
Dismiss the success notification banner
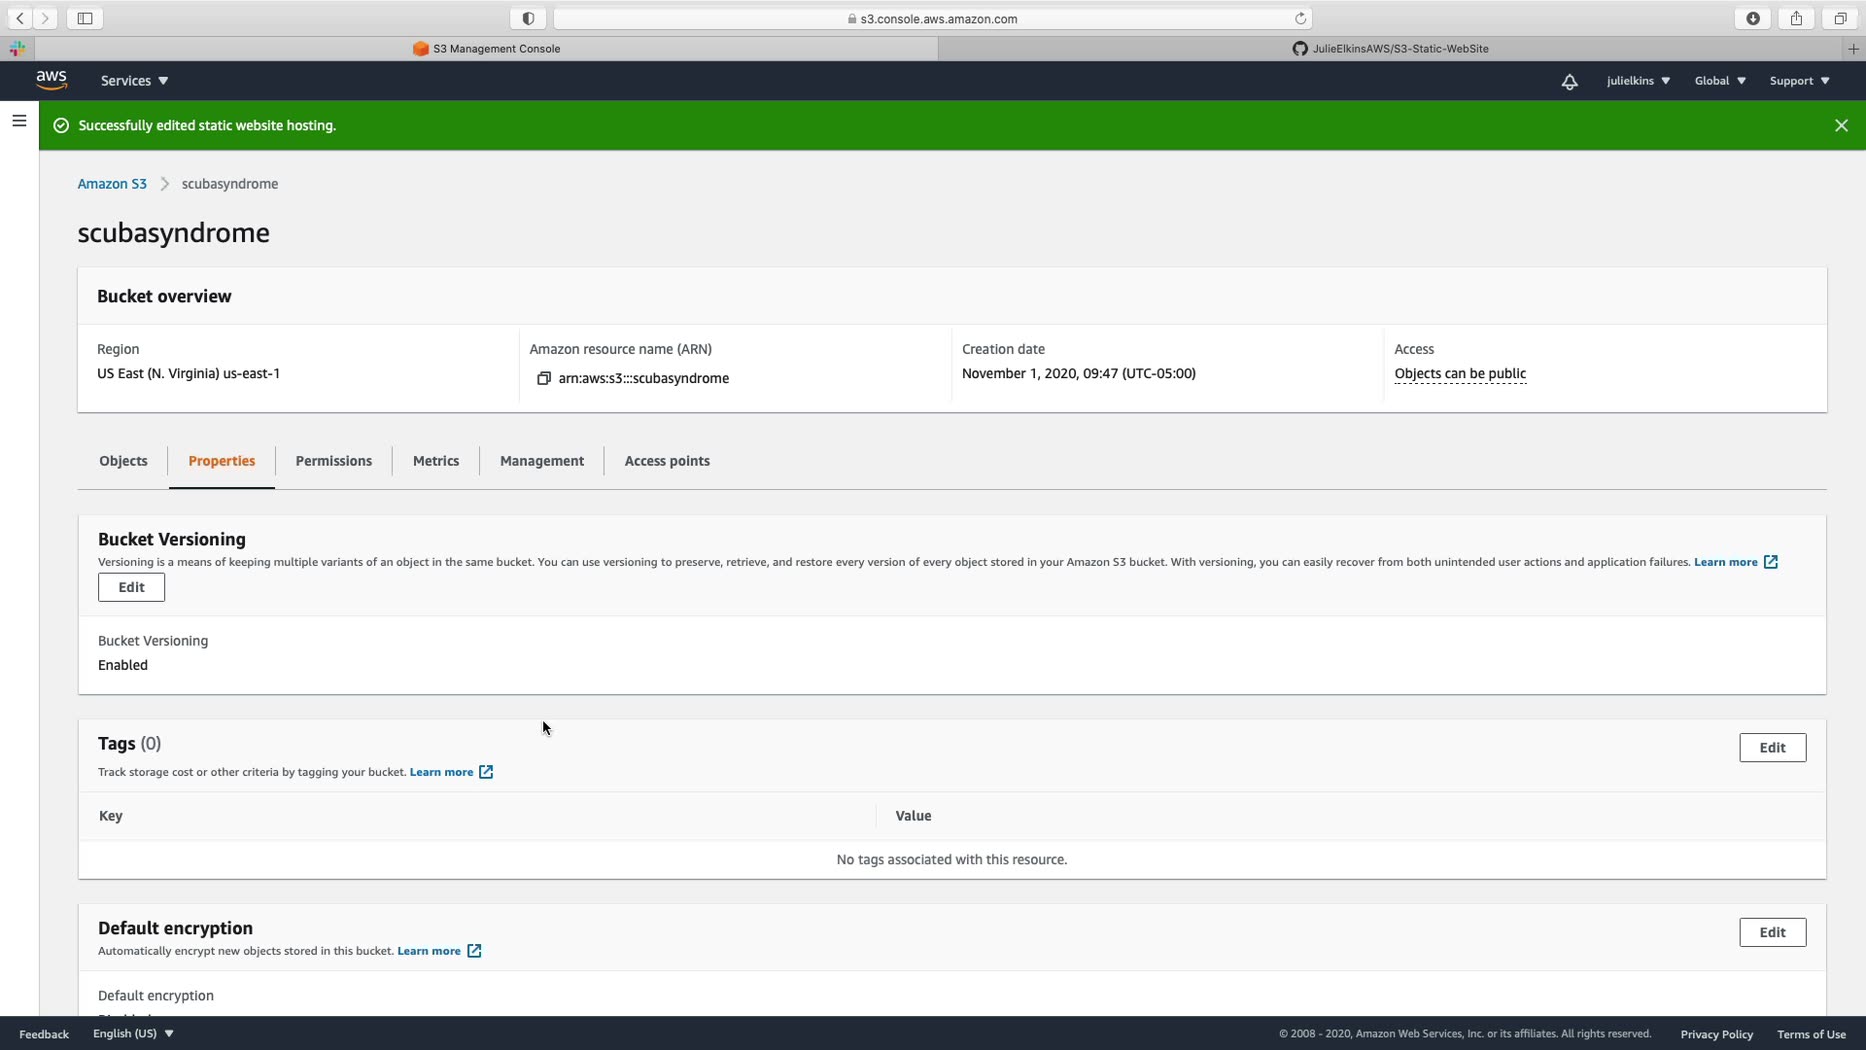tap(1841, 125)
